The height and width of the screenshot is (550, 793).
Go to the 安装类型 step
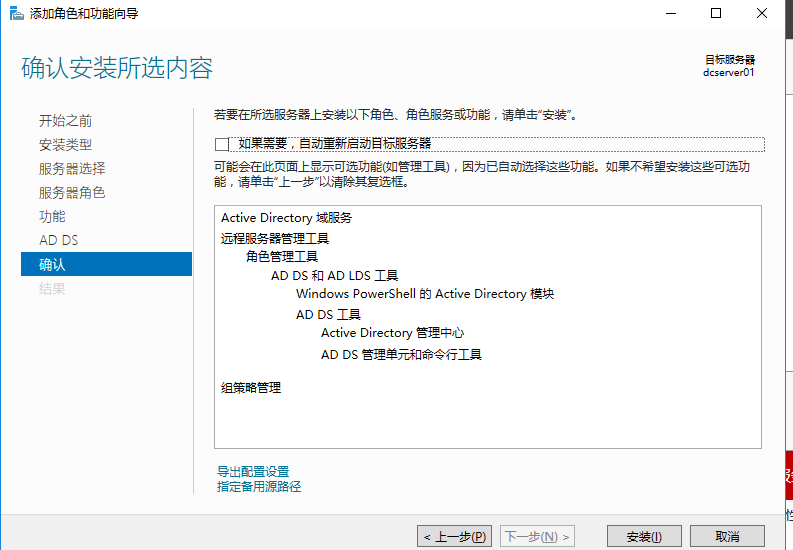point(66,145)
